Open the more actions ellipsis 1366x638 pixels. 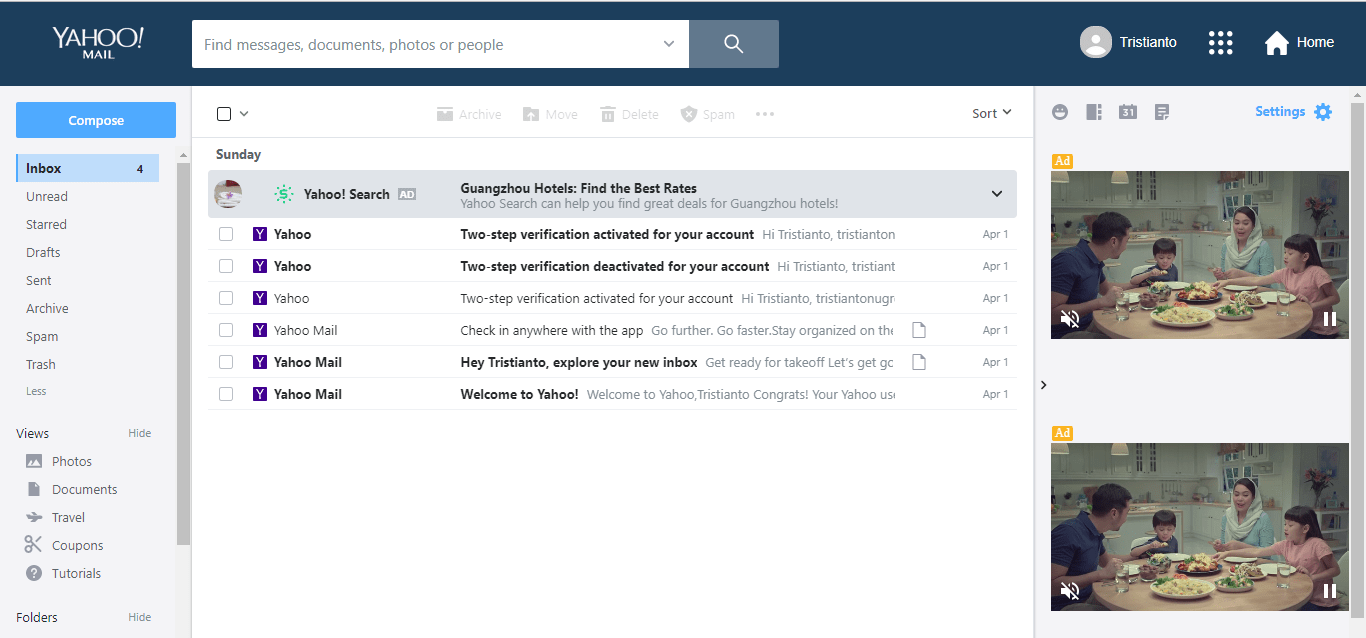[765, 114]
